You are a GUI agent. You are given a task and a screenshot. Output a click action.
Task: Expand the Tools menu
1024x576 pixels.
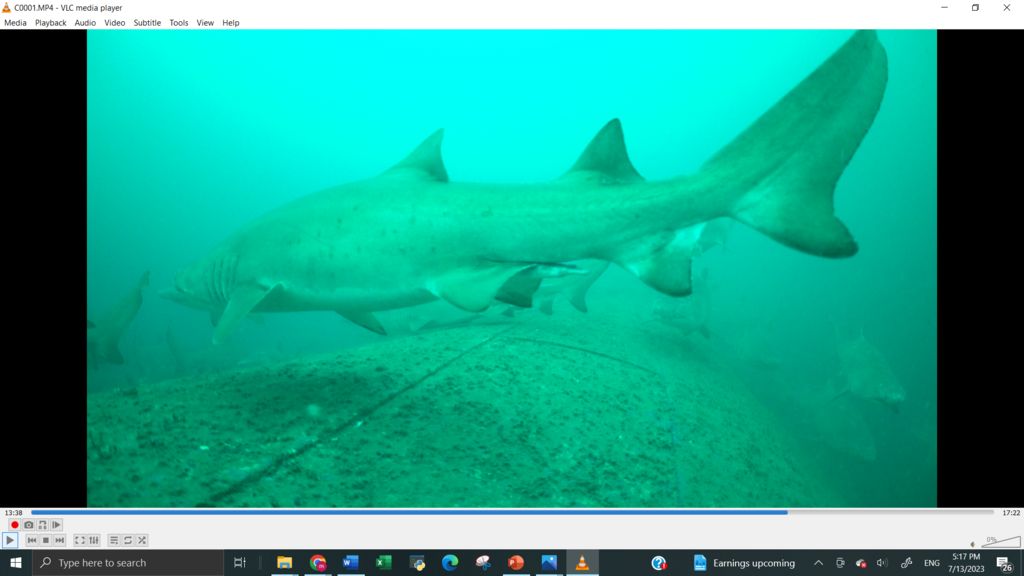pyautogui.click(x=178, y=23)
